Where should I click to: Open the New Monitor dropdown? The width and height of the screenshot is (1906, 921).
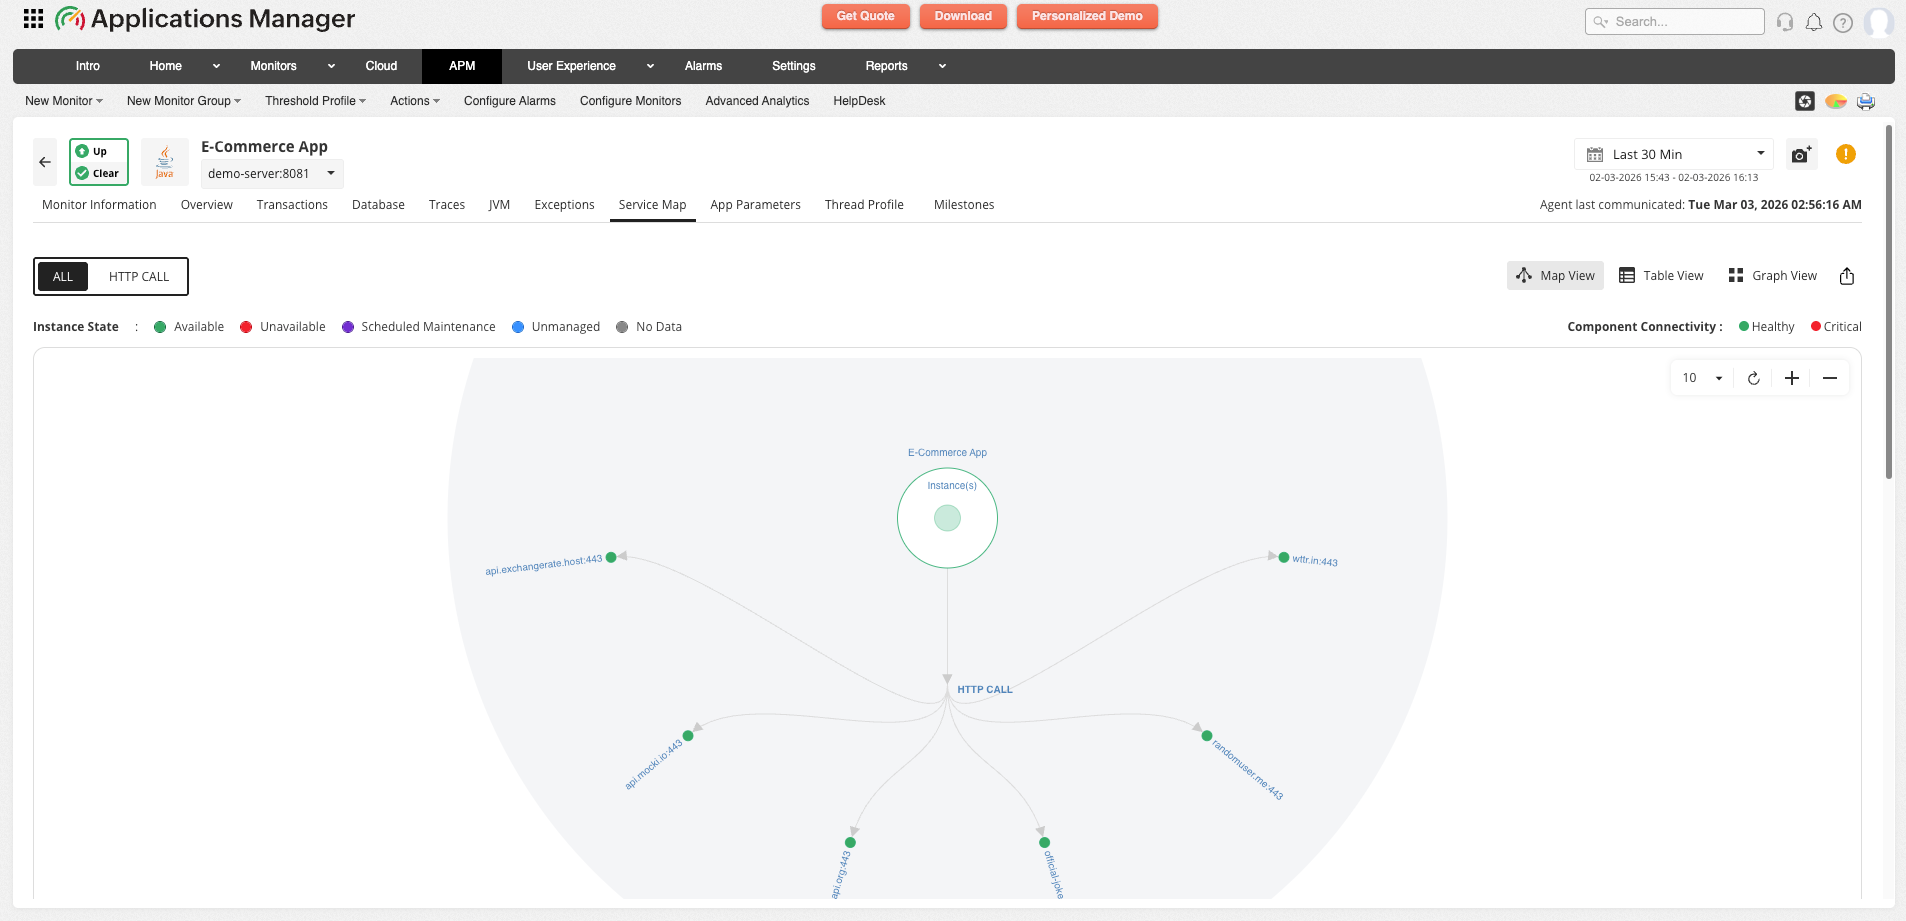pyautogui.click(x=64, y=101)
